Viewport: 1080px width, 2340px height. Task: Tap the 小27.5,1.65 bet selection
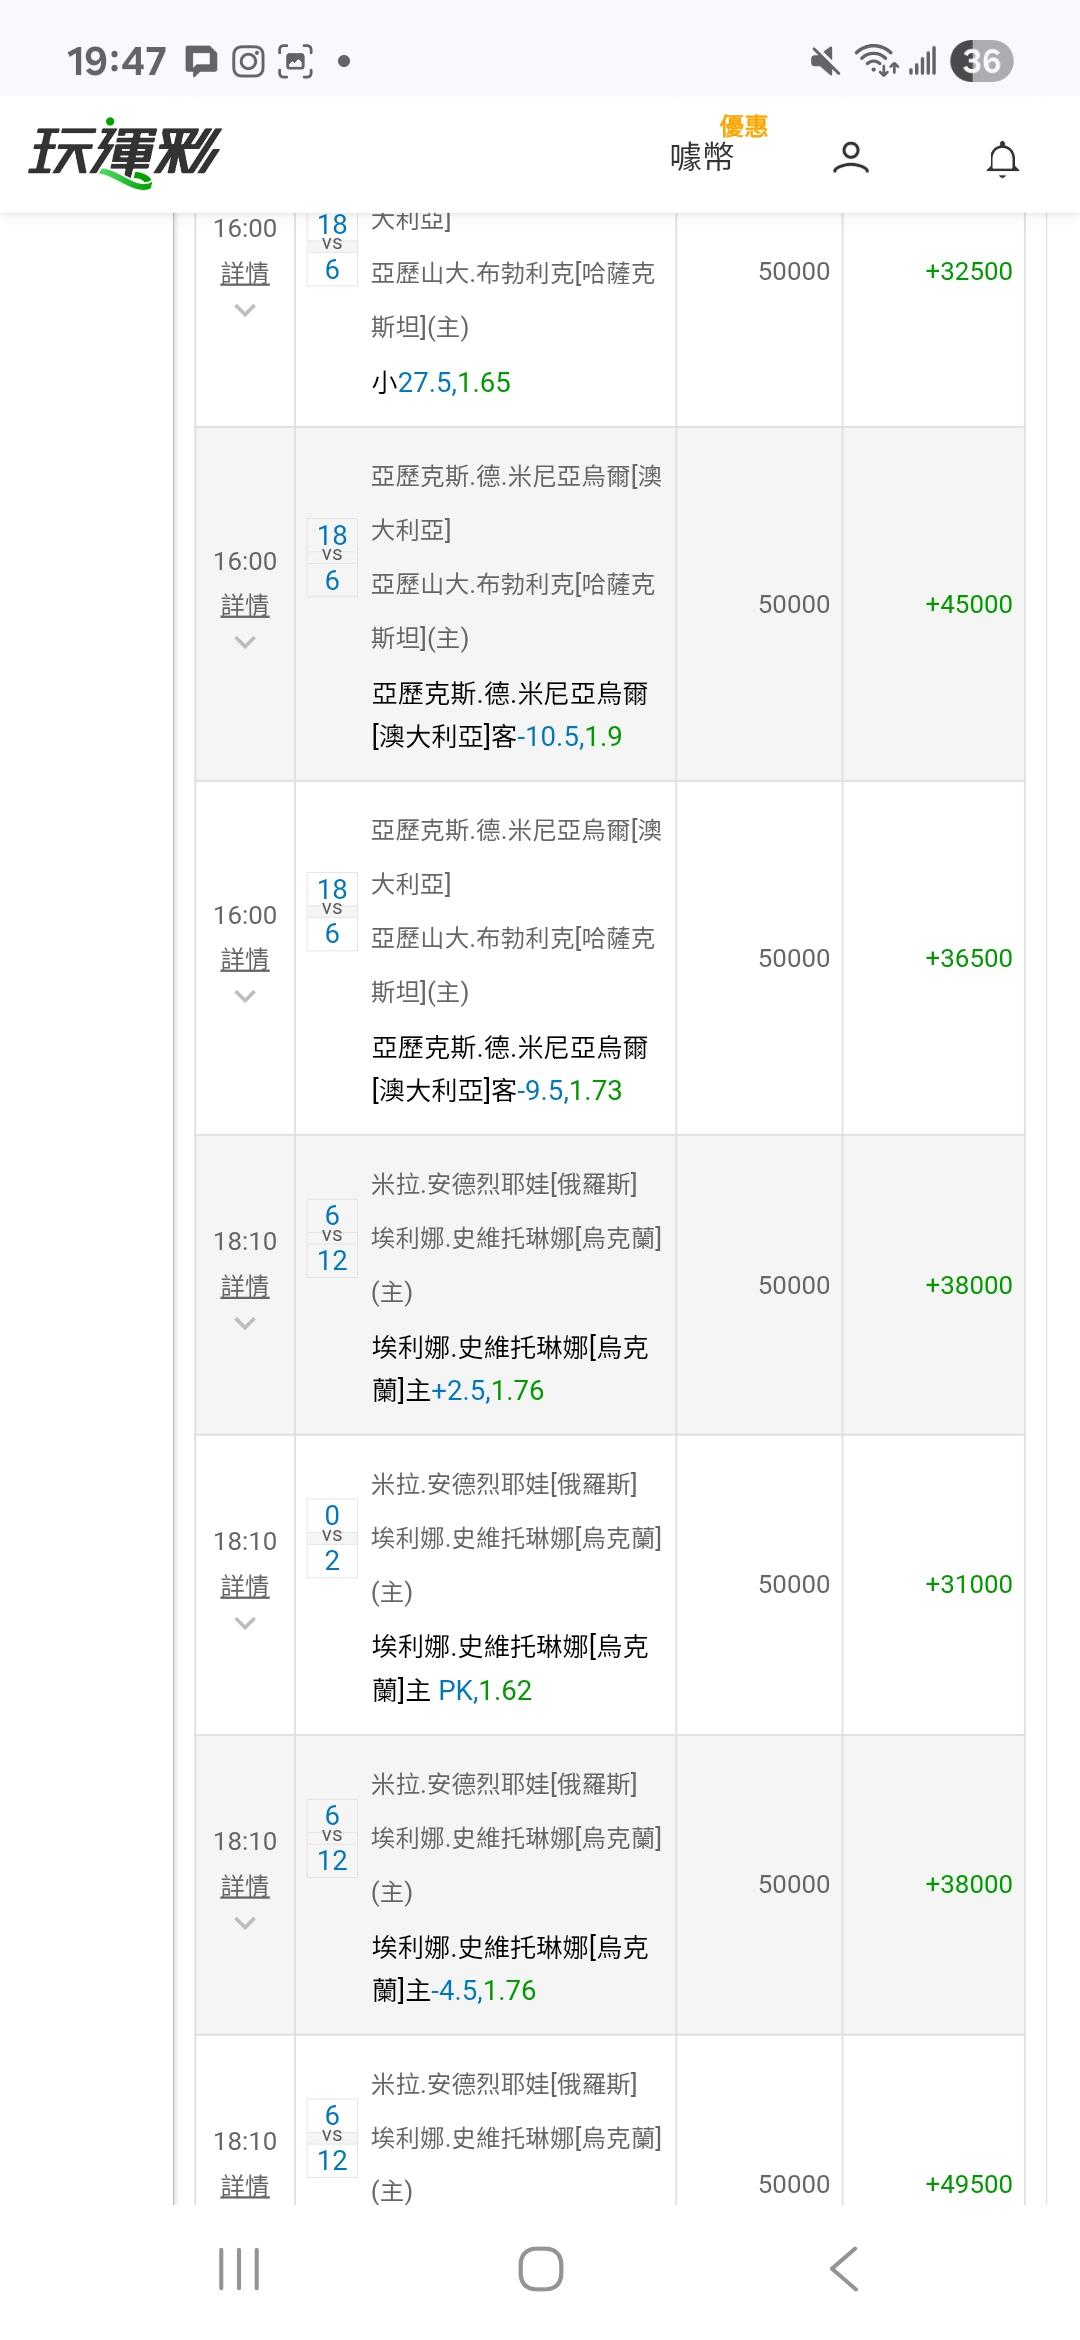[441, 383]
